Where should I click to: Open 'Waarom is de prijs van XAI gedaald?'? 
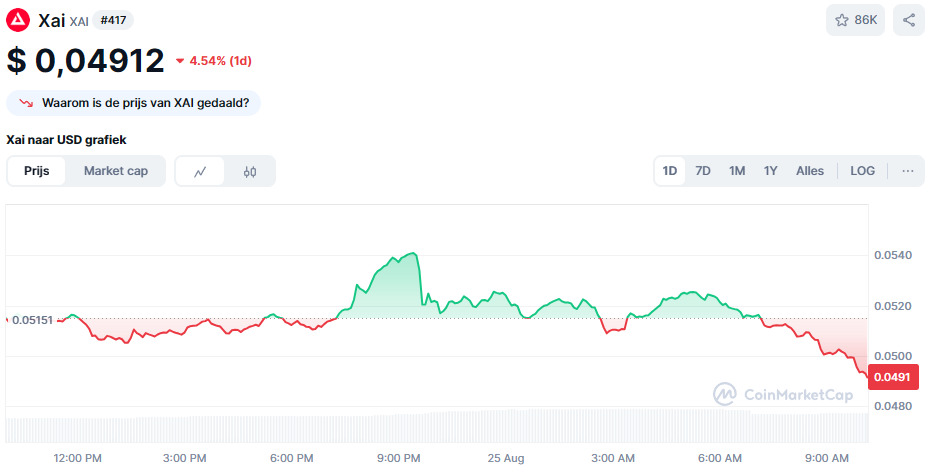coord(133,103)
